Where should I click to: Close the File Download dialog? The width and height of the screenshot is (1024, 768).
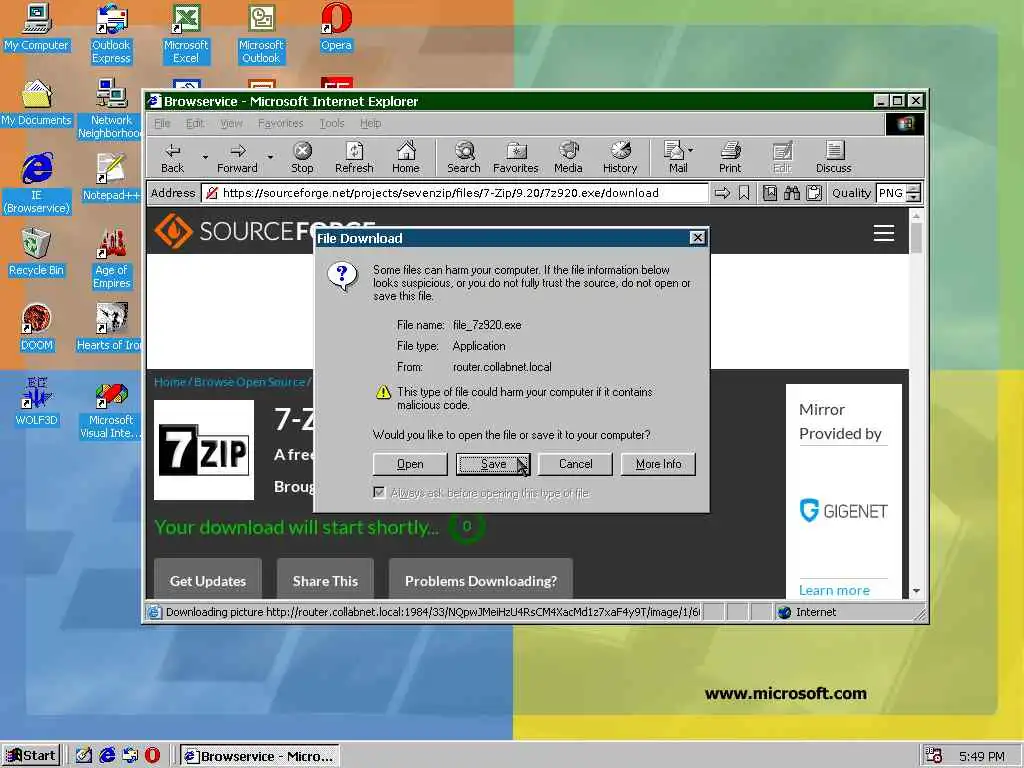[x=697, y=238]
